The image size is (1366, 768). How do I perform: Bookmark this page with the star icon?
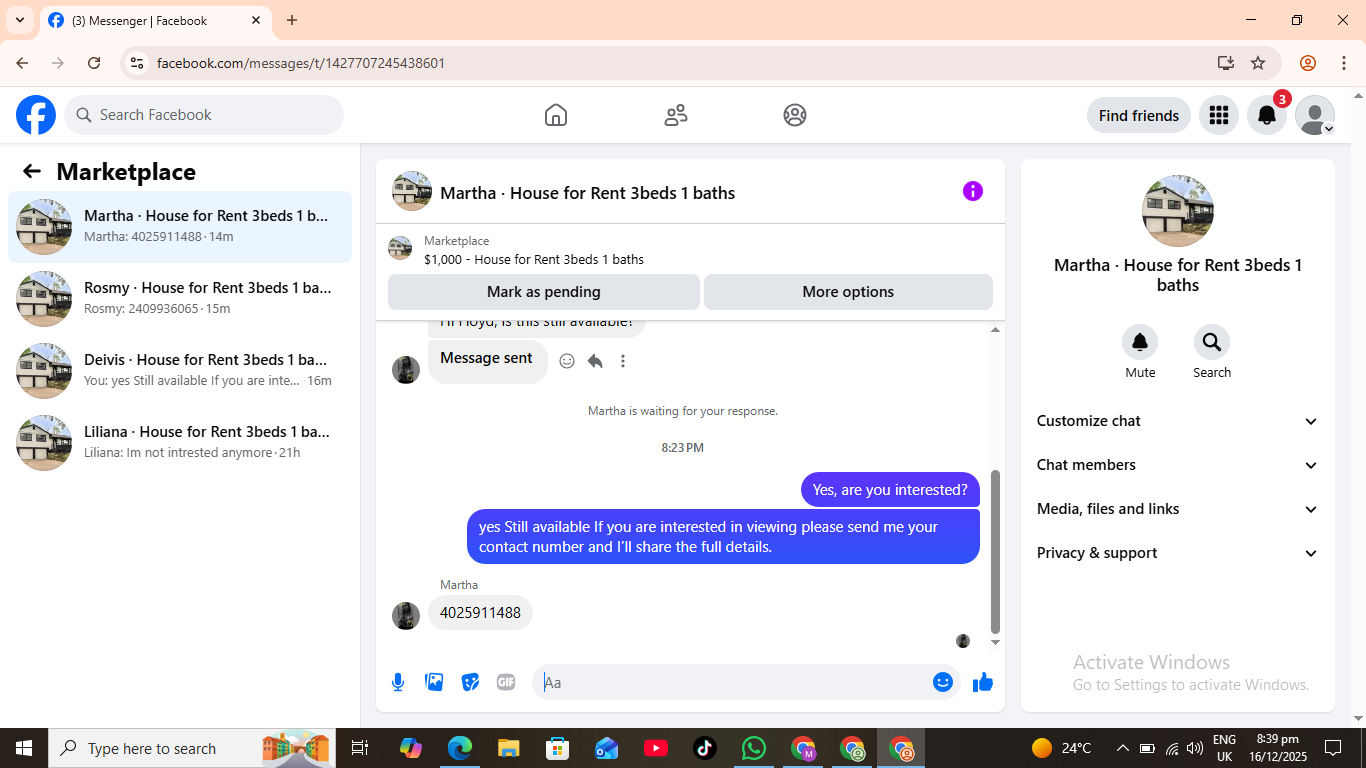1258,63
